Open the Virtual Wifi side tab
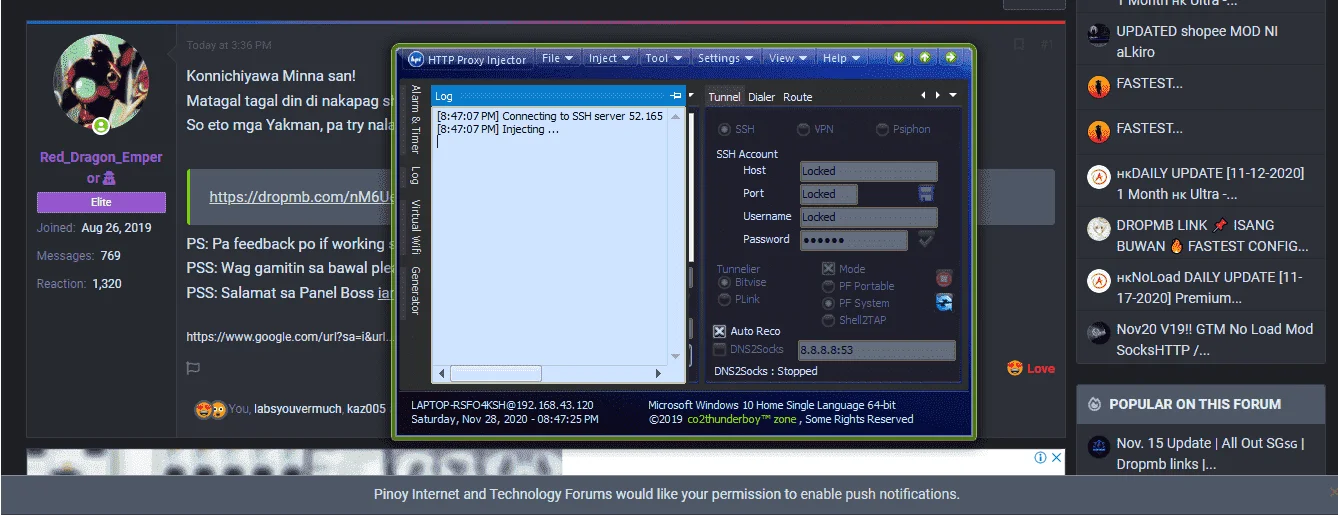Image resolution: width=1338 pixels, height=515 pixels. click(x=415, y=225)
